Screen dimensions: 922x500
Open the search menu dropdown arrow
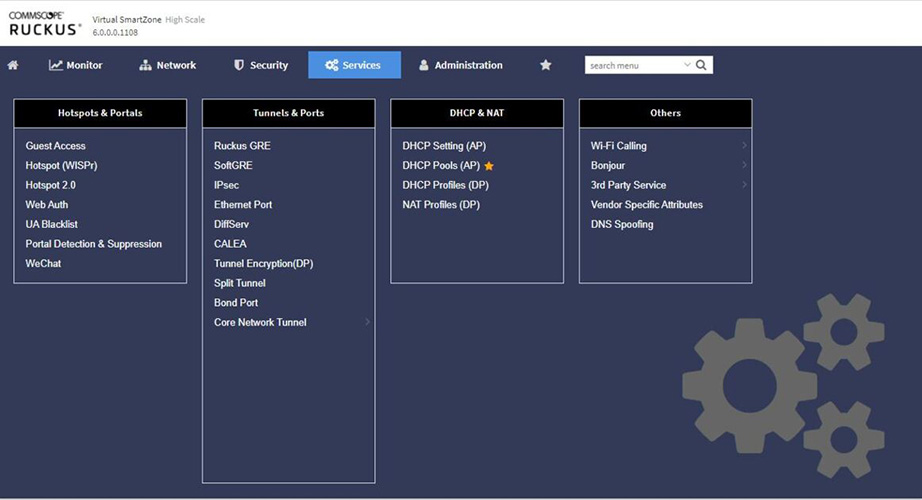(x=687, y=65)
